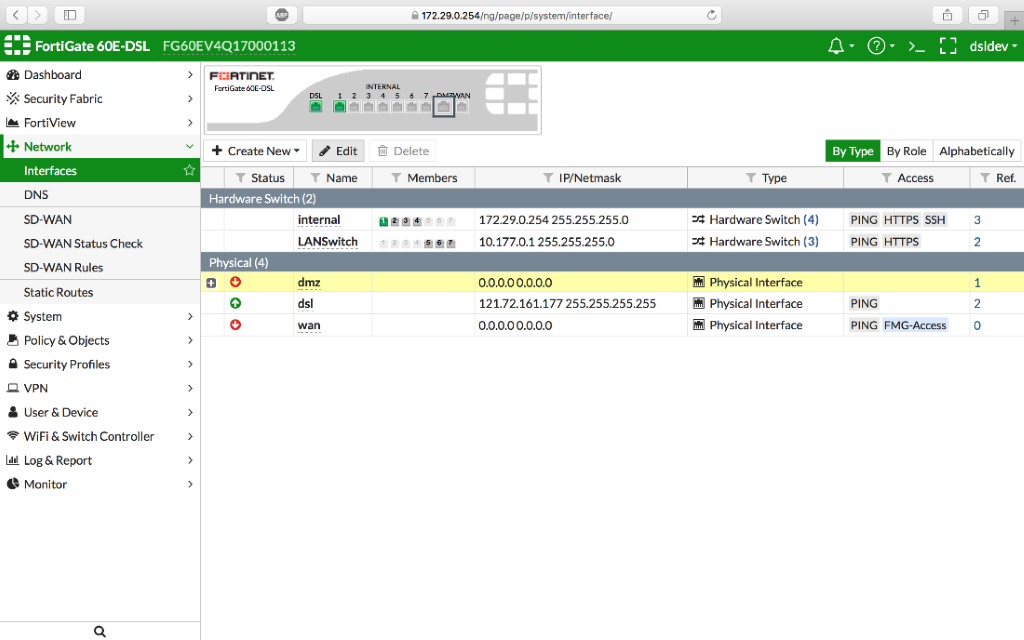Expand the Policy & Objects menu
This screenshot has width=1024, height=640.
pos(99,340)
